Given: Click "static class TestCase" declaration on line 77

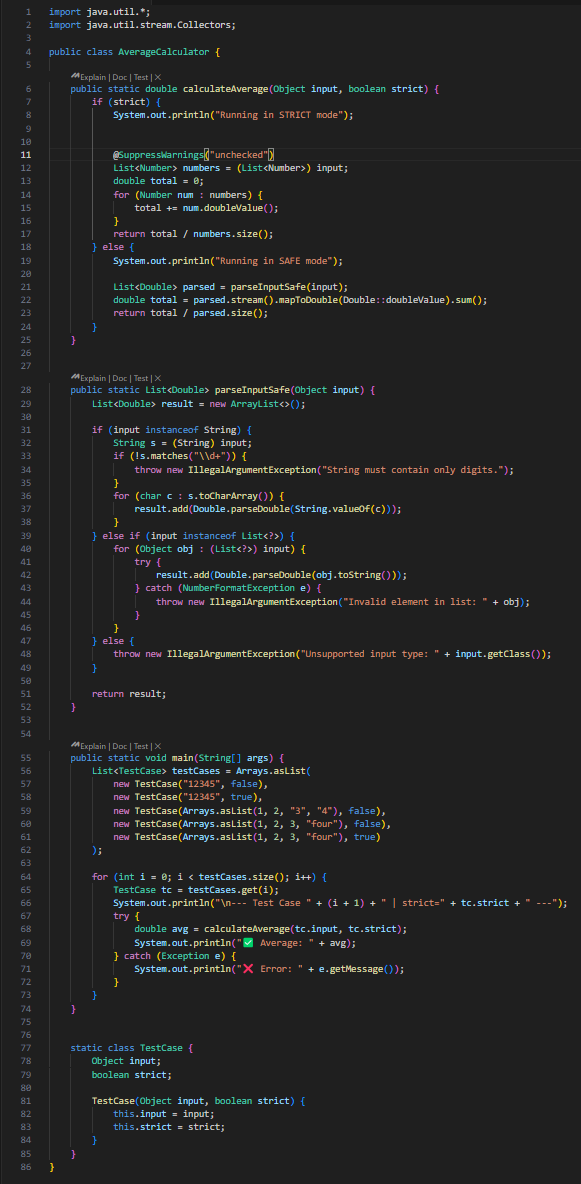Looking at the screenshot, I should click(x=128, y=1048).
